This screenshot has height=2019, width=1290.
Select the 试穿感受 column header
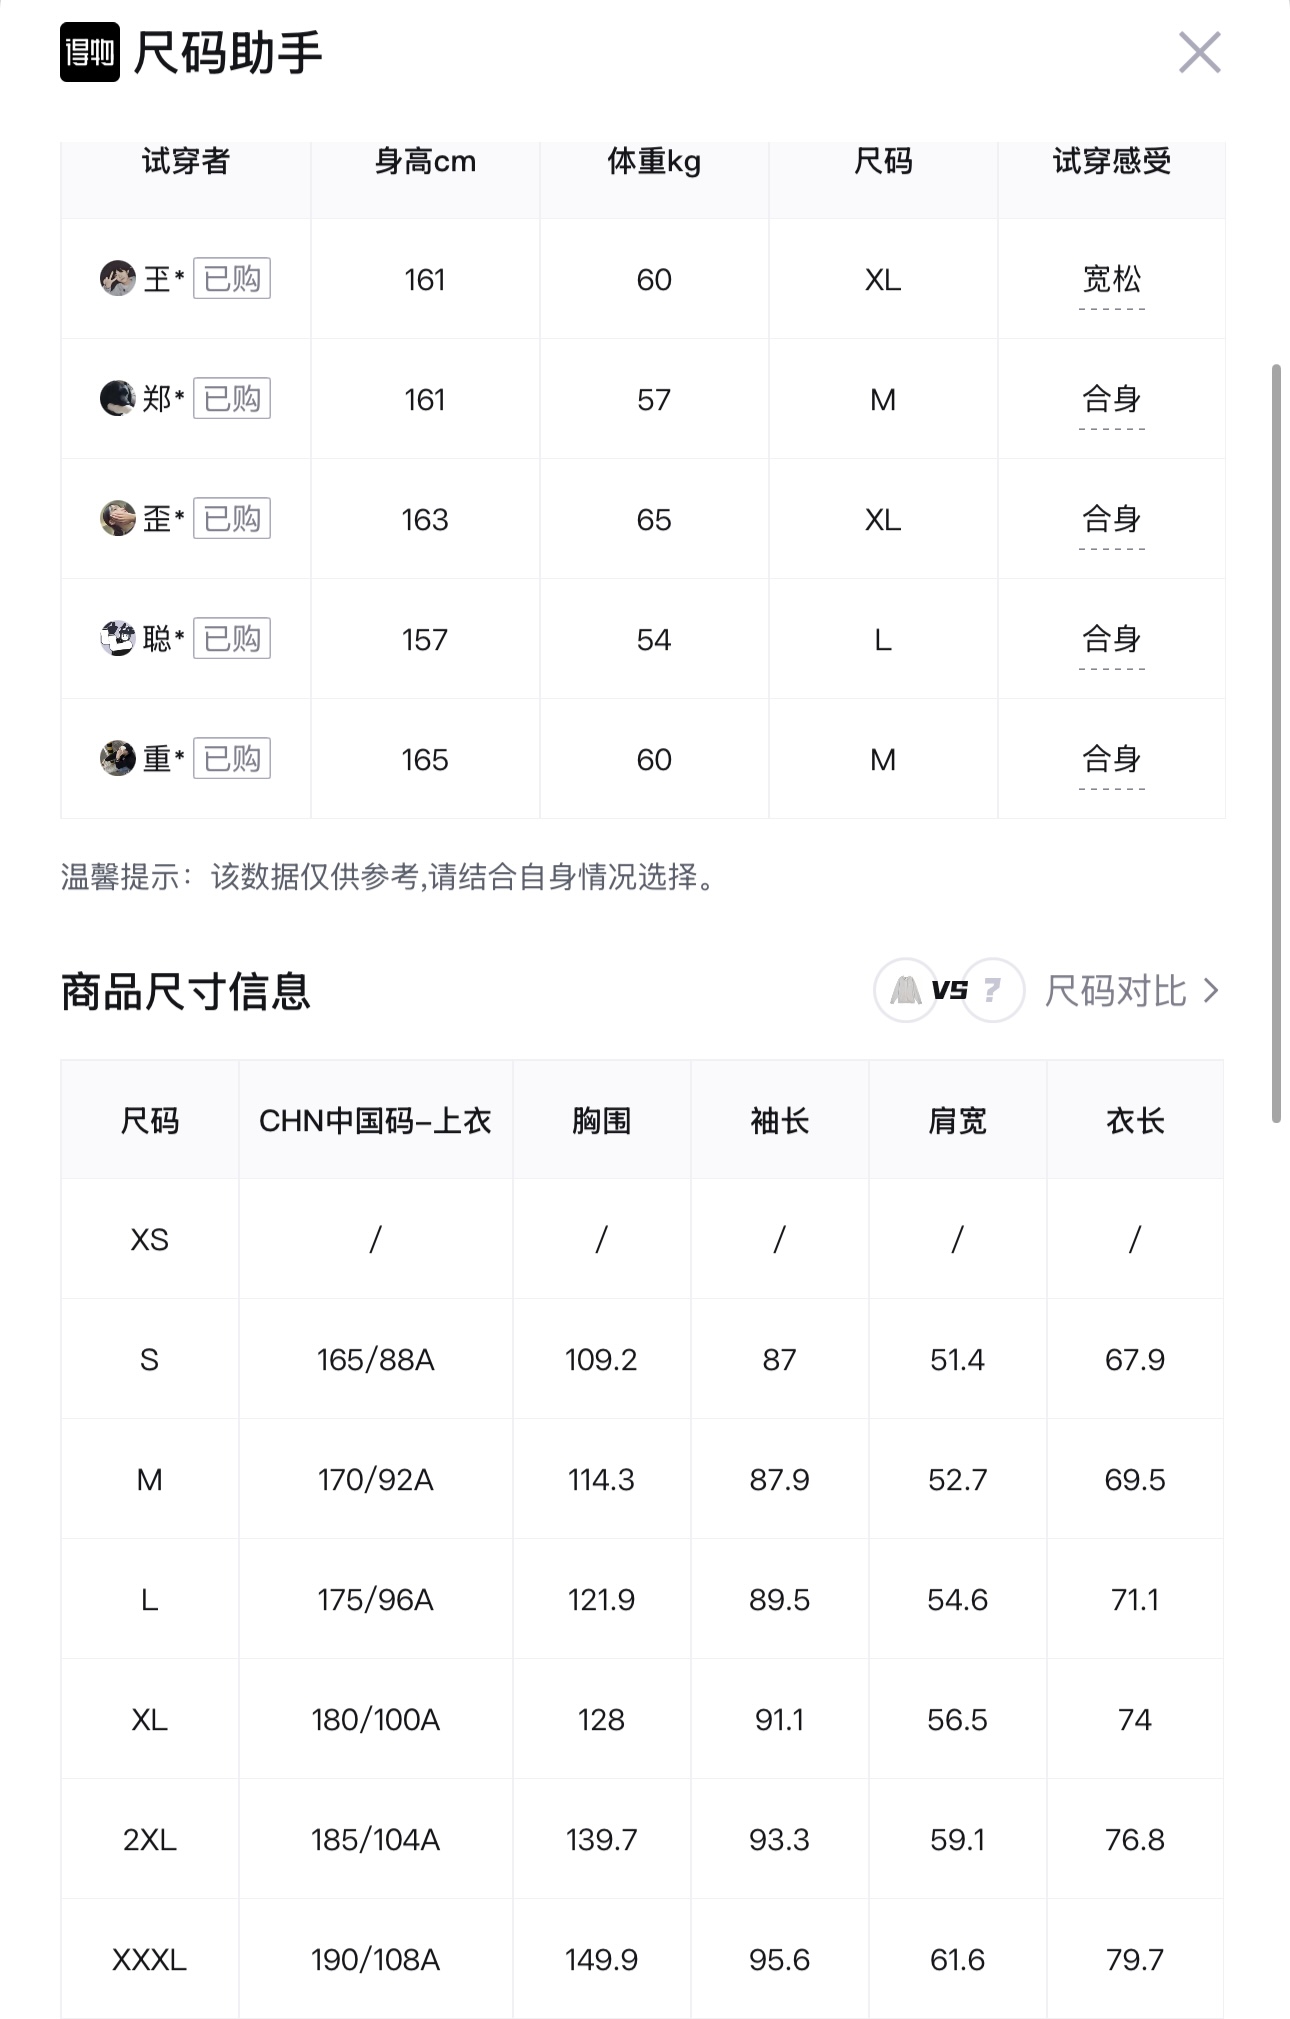1112,161
